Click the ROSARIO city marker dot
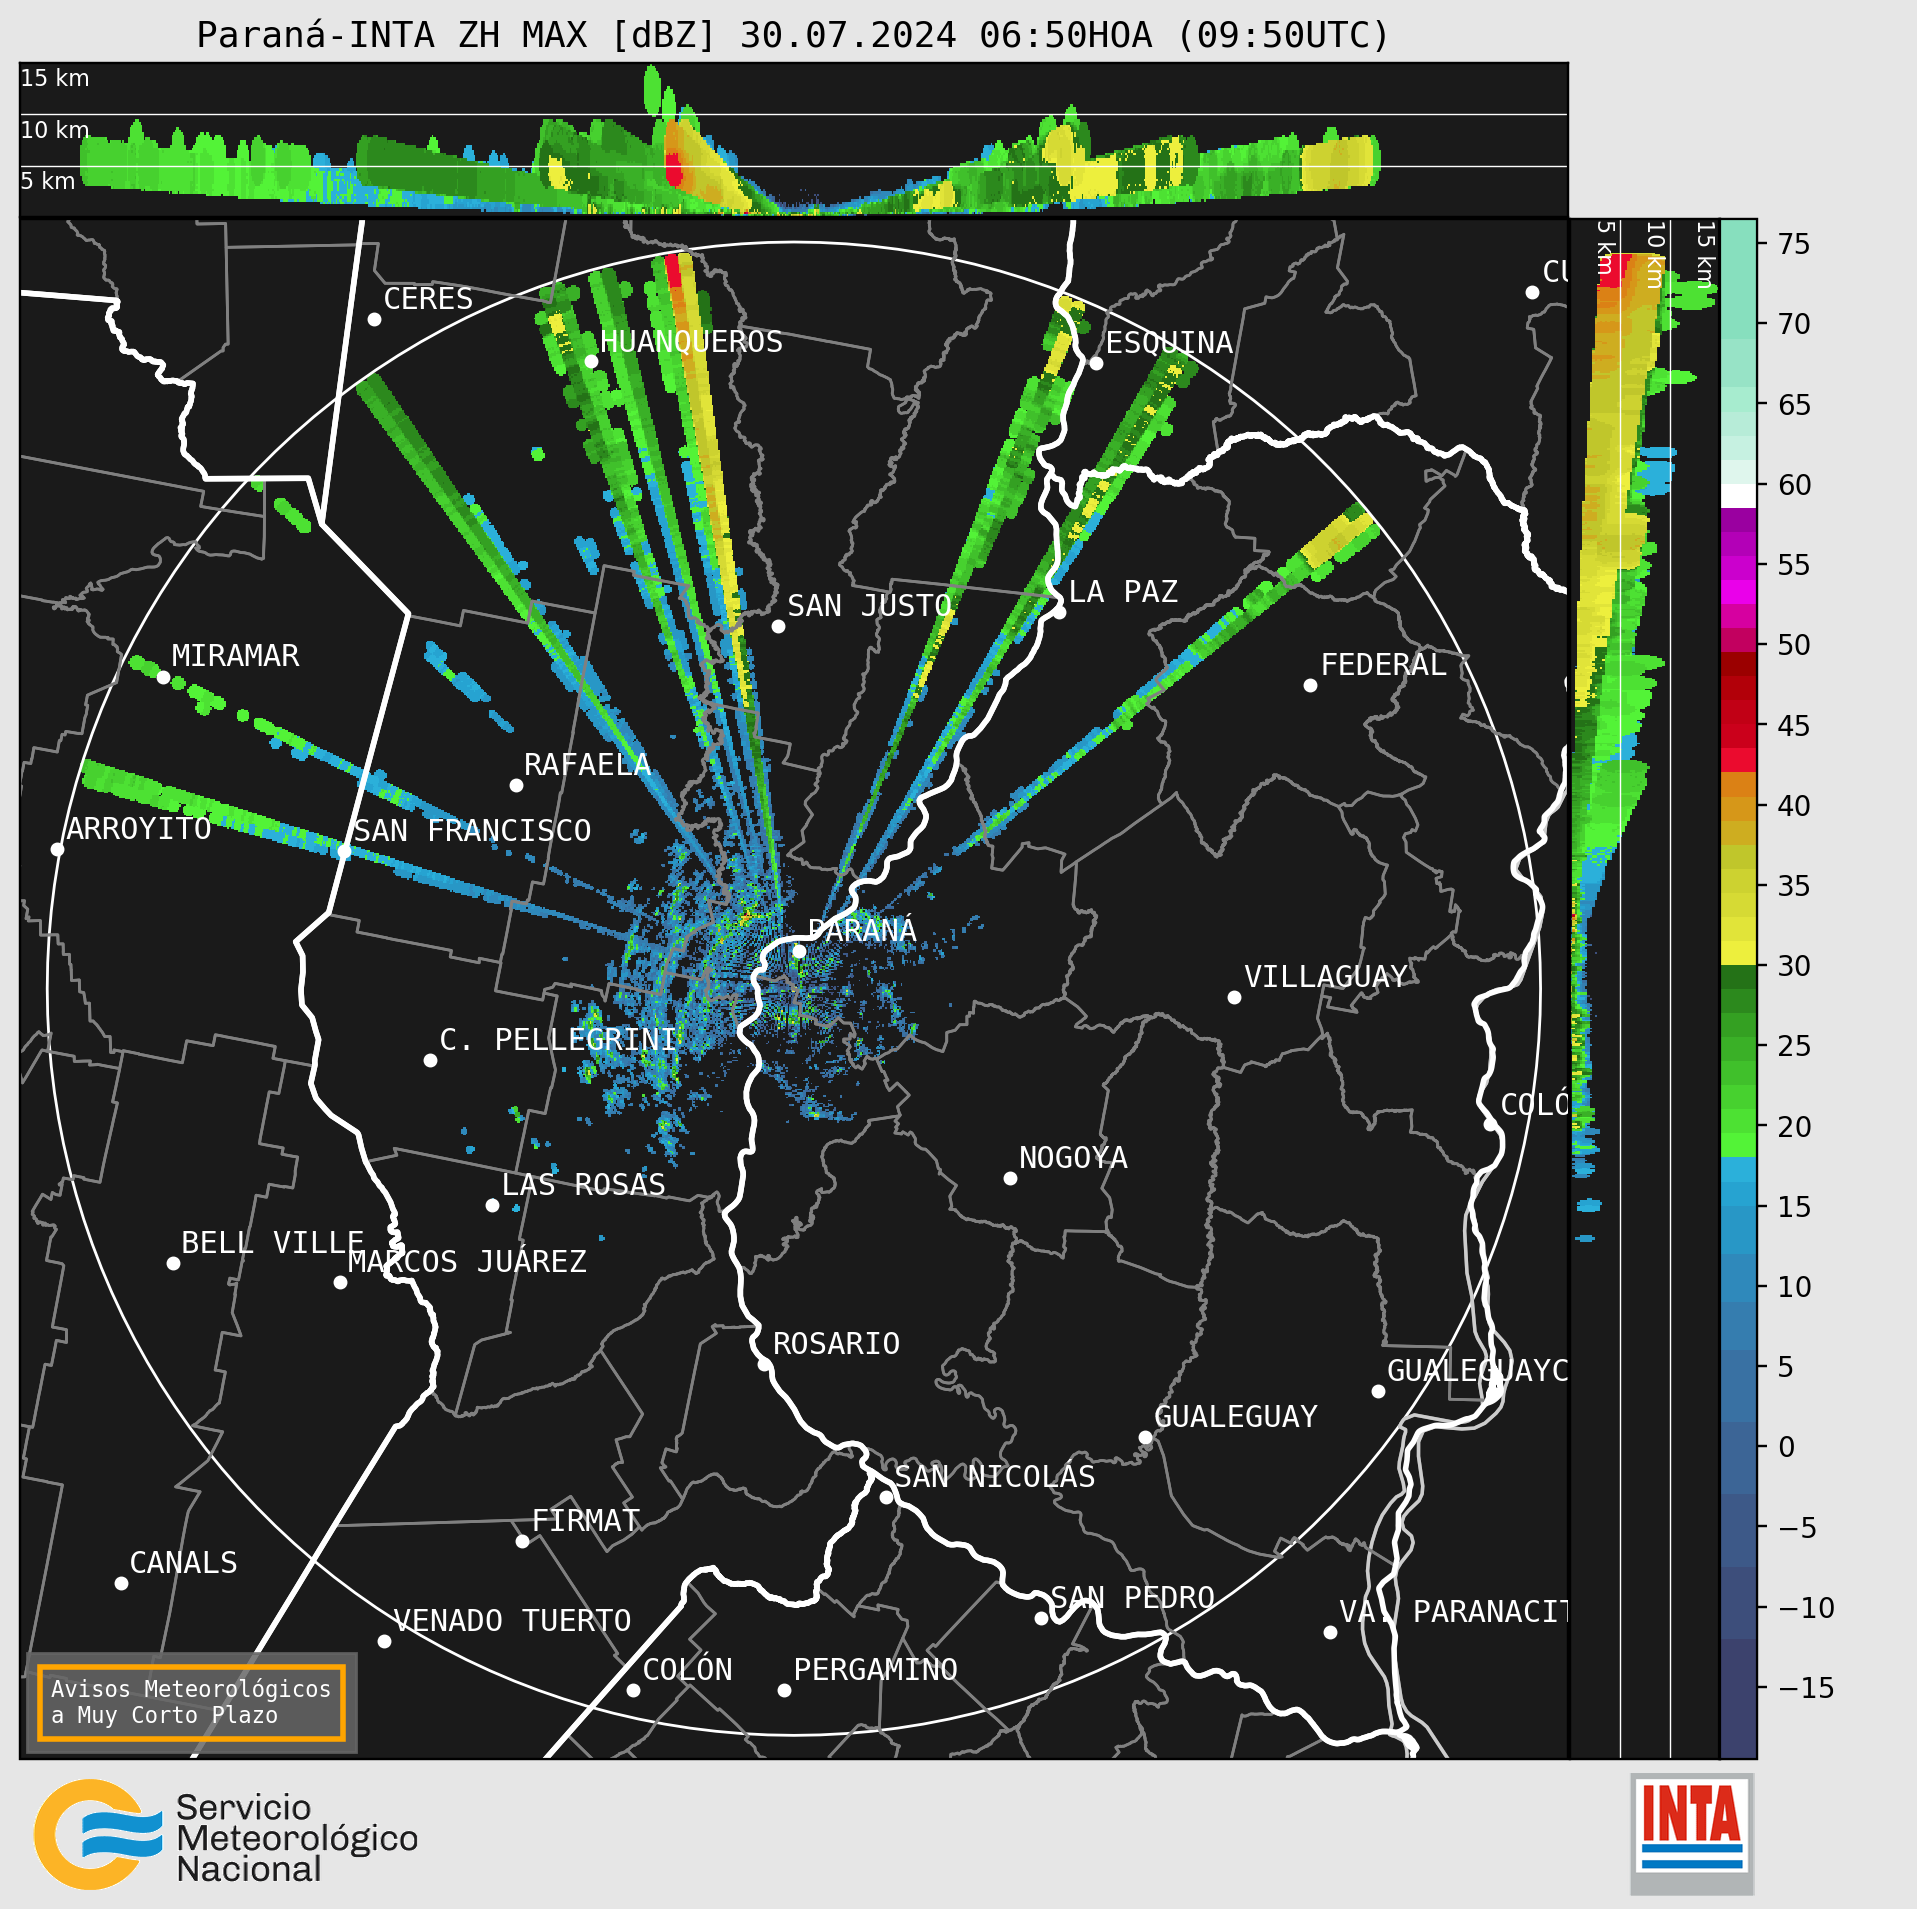The height and width of the screenshot is (1909, 1917). point(764,1364)
